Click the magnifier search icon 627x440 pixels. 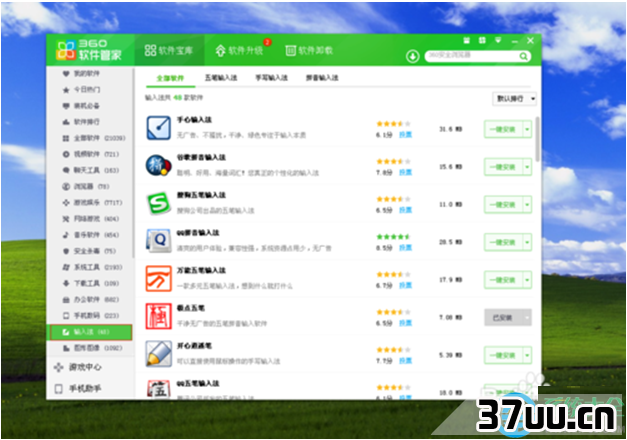pos(523,56)
